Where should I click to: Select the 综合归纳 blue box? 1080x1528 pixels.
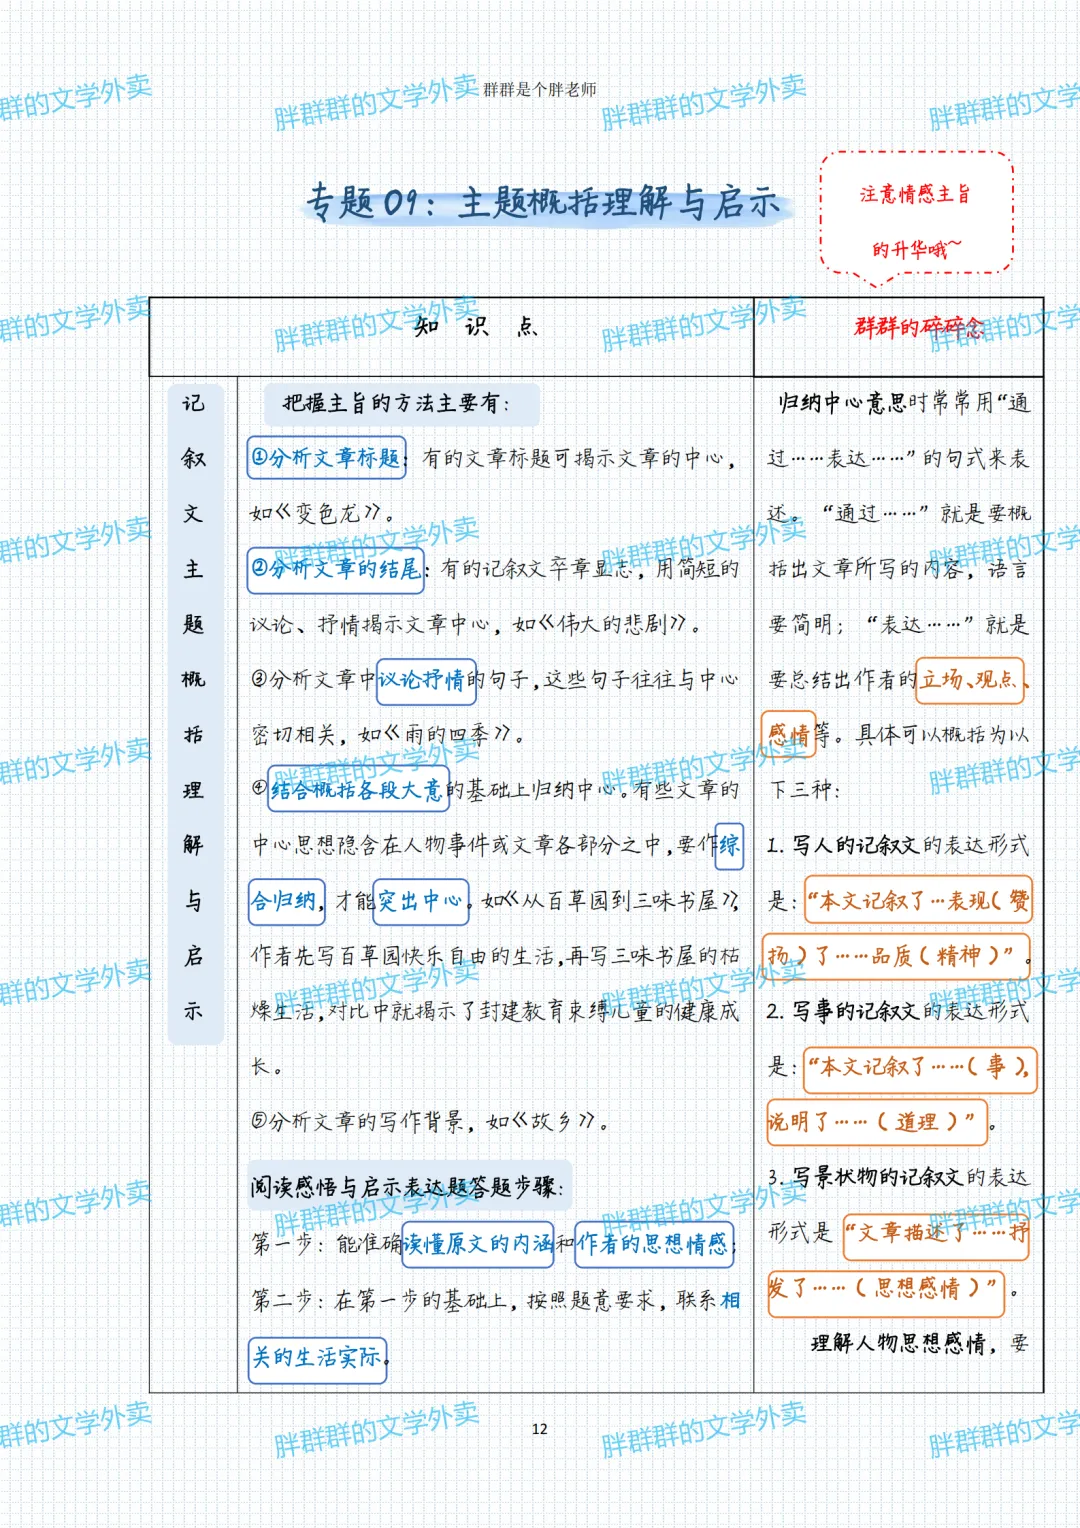pyautogui.click(x=285, y=899)
